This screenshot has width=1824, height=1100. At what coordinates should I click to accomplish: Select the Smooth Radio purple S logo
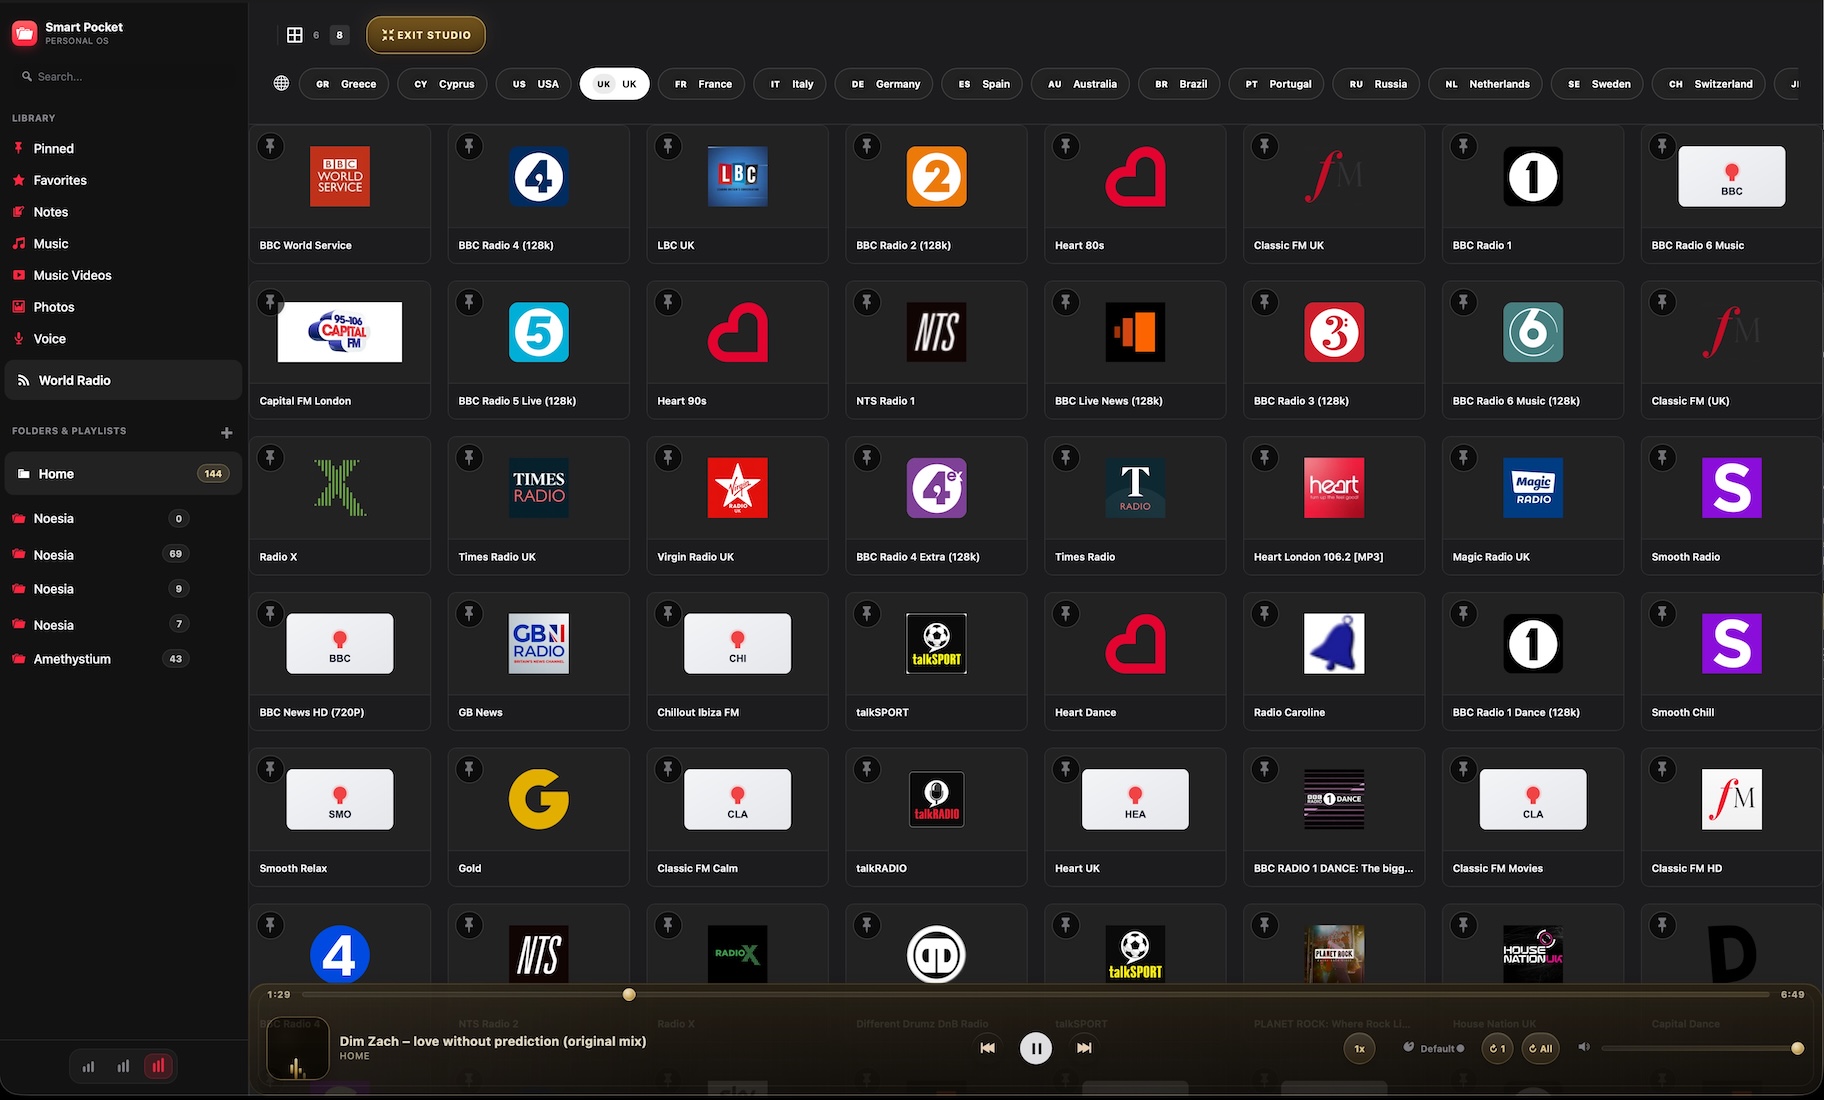click(x=1732, y=488)
